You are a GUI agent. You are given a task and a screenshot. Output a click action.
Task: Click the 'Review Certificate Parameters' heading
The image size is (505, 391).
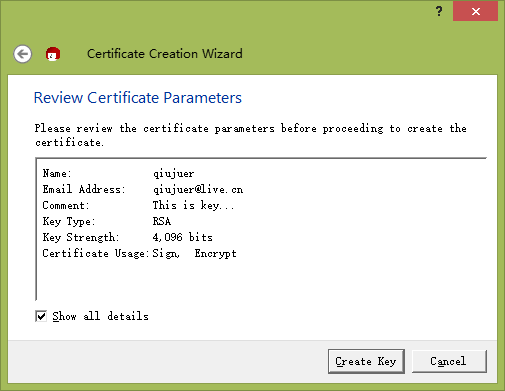[138, 98]
